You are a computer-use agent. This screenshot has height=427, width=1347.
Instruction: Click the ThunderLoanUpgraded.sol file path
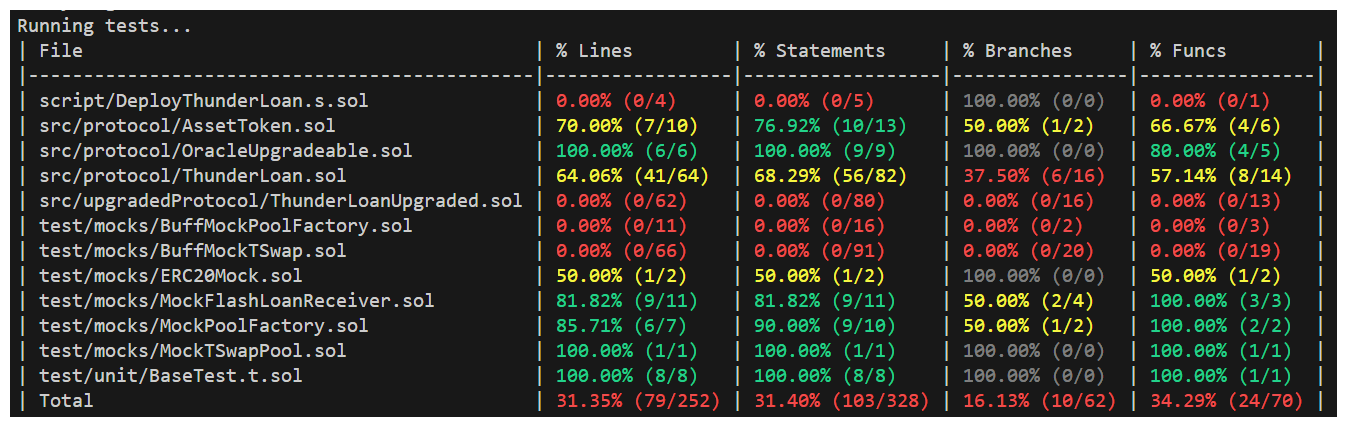click(280, 201)
